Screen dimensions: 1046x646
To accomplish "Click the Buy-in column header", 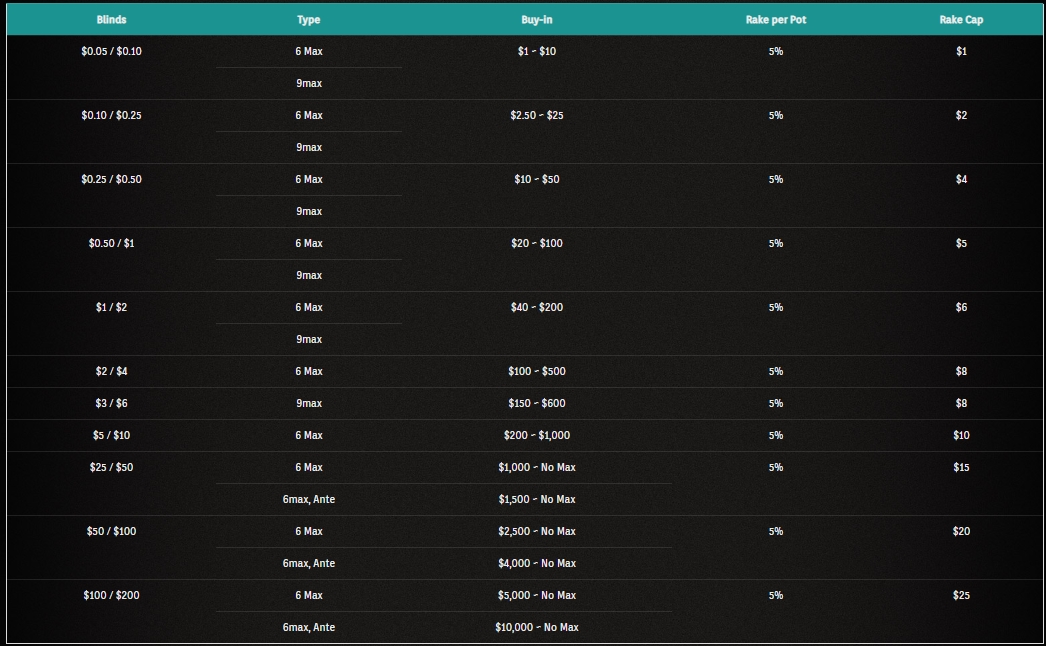I will [537, 19].
